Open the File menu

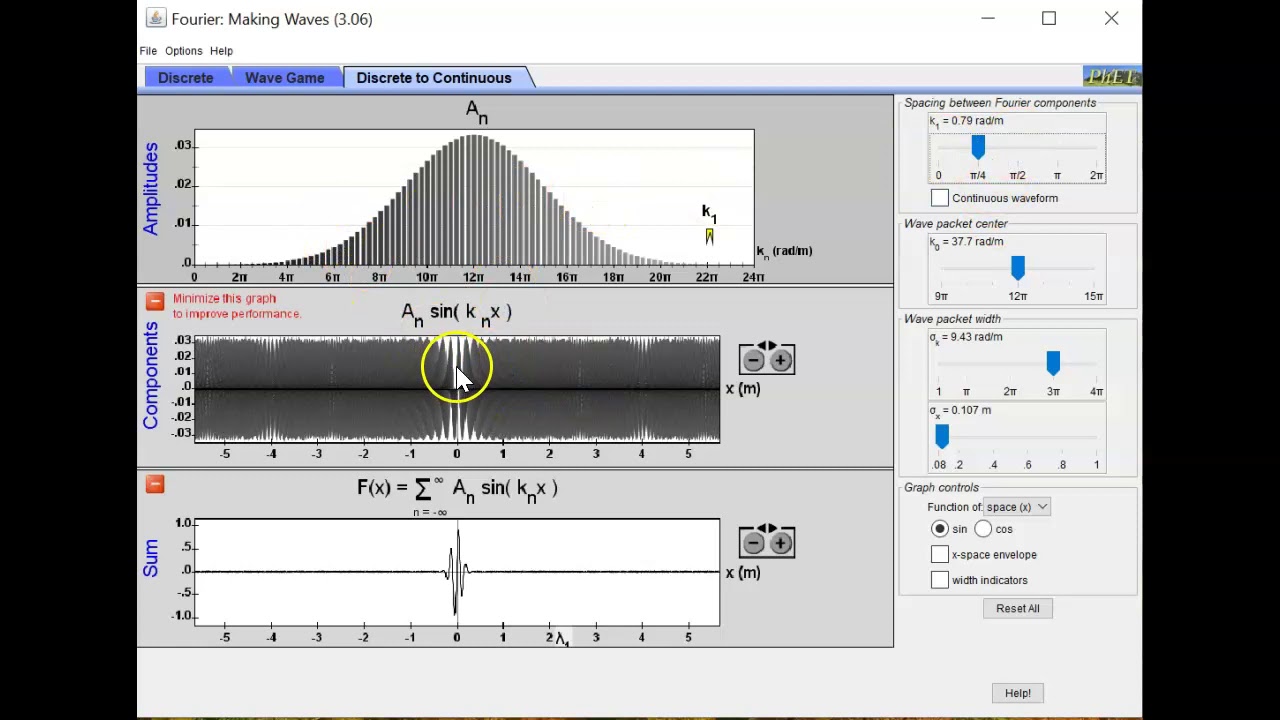[x=148, y=51]
